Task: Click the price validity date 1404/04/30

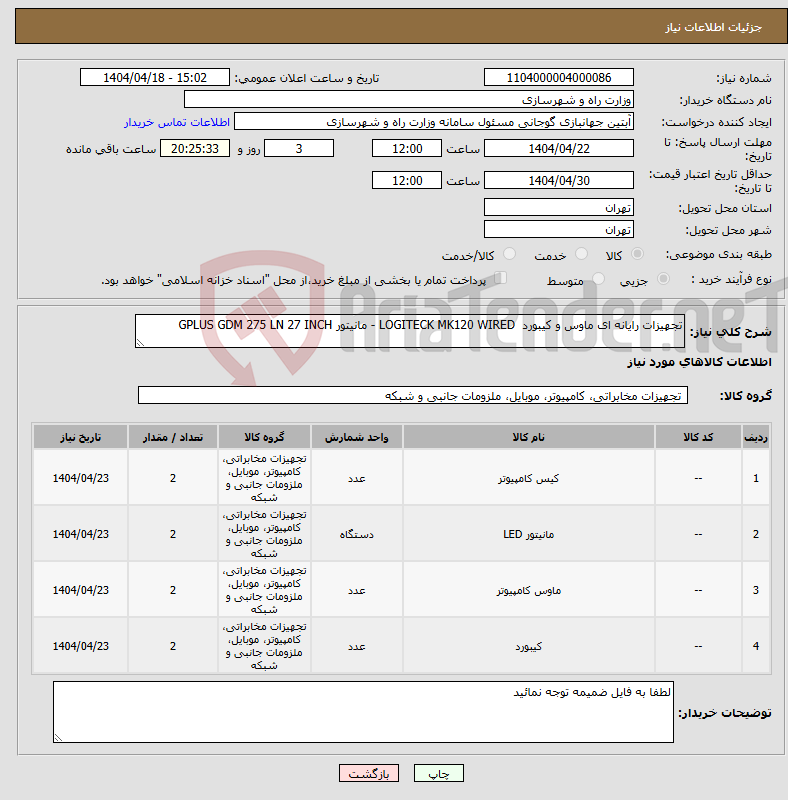Action: [559, 180]
